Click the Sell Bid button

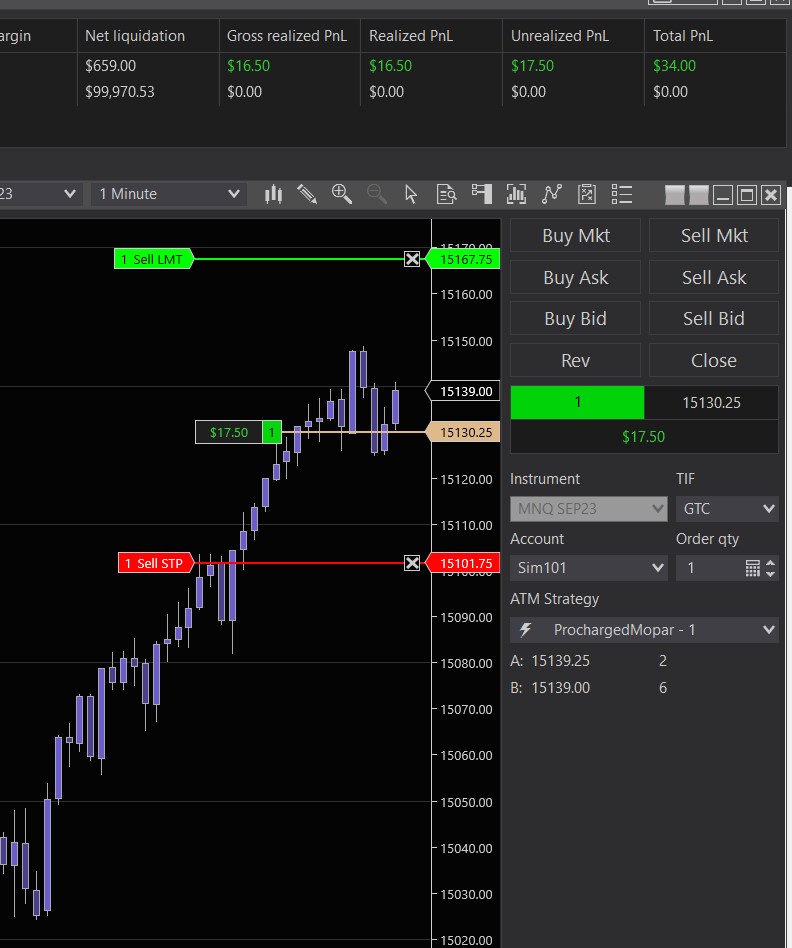click(x=714, y=319)
